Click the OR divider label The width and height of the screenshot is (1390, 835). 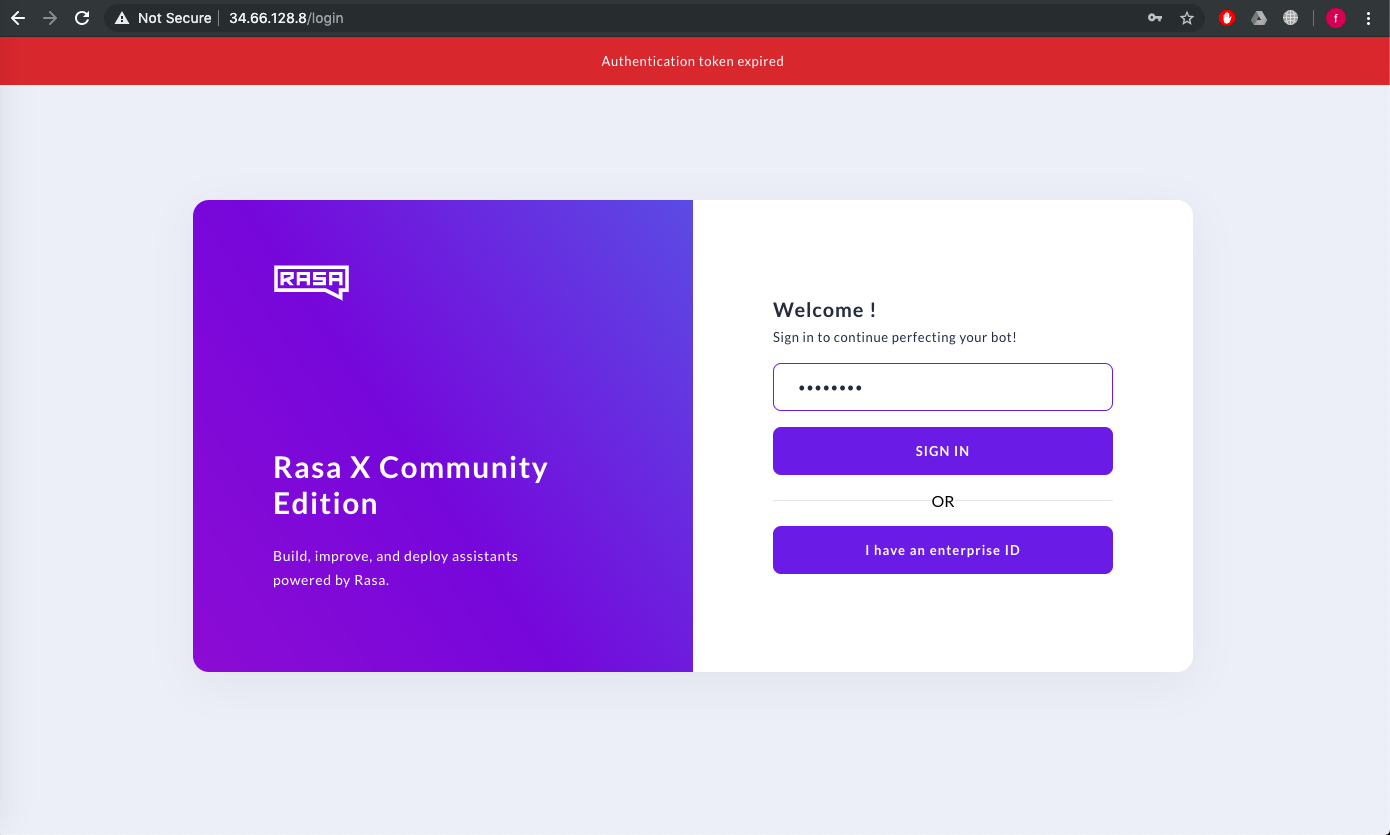(942, 501)
